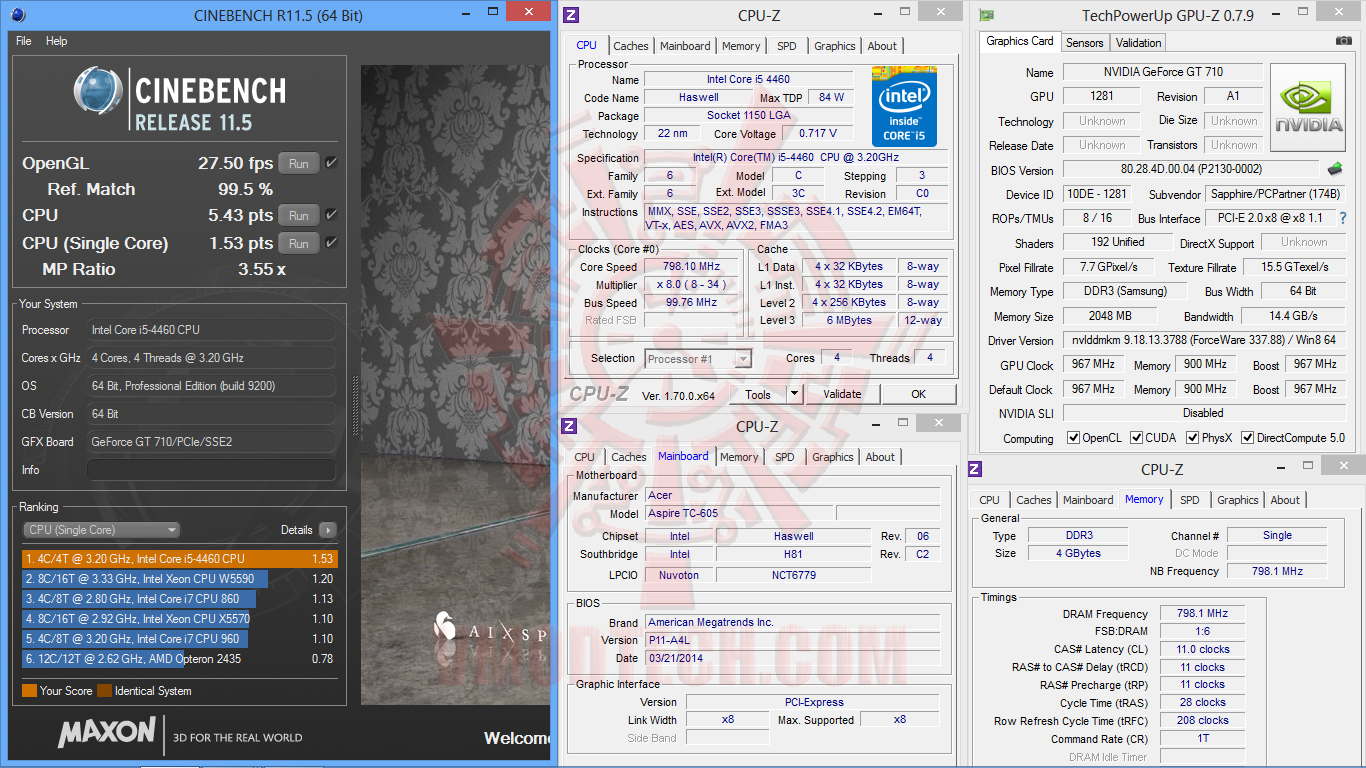Click the Cinebench sphere logo
This screenshot has width=1366, height=768.
coord(99,91)
